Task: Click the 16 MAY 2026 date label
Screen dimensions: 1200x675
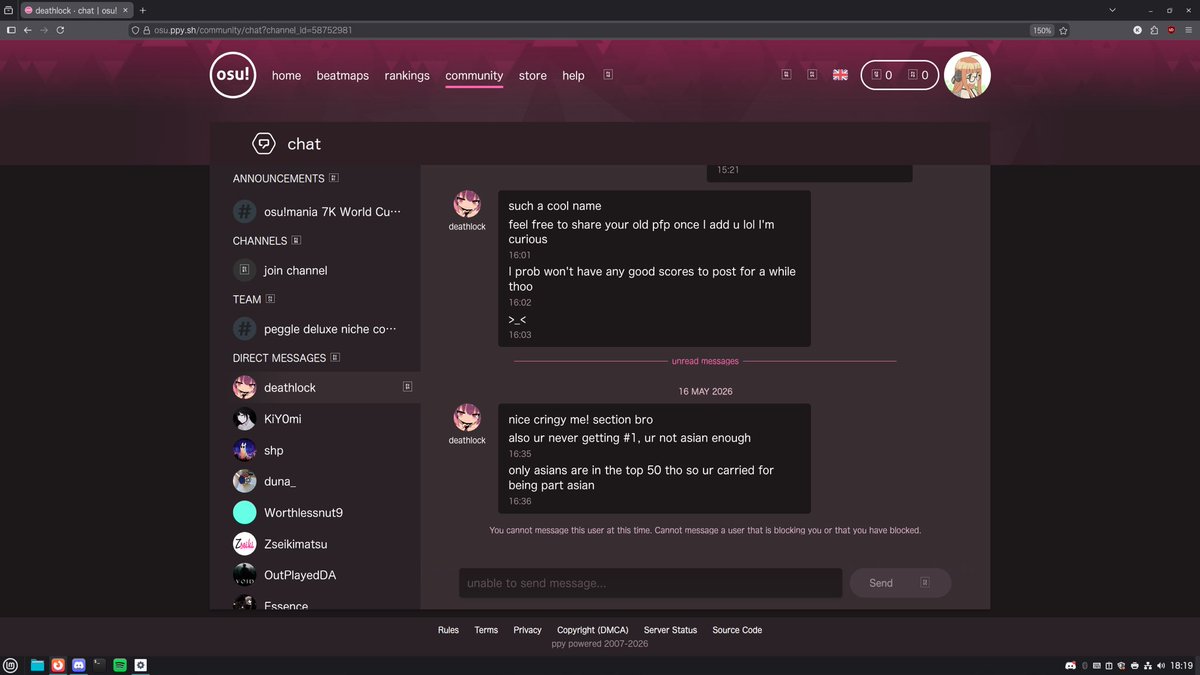Action: click(705, 391)
